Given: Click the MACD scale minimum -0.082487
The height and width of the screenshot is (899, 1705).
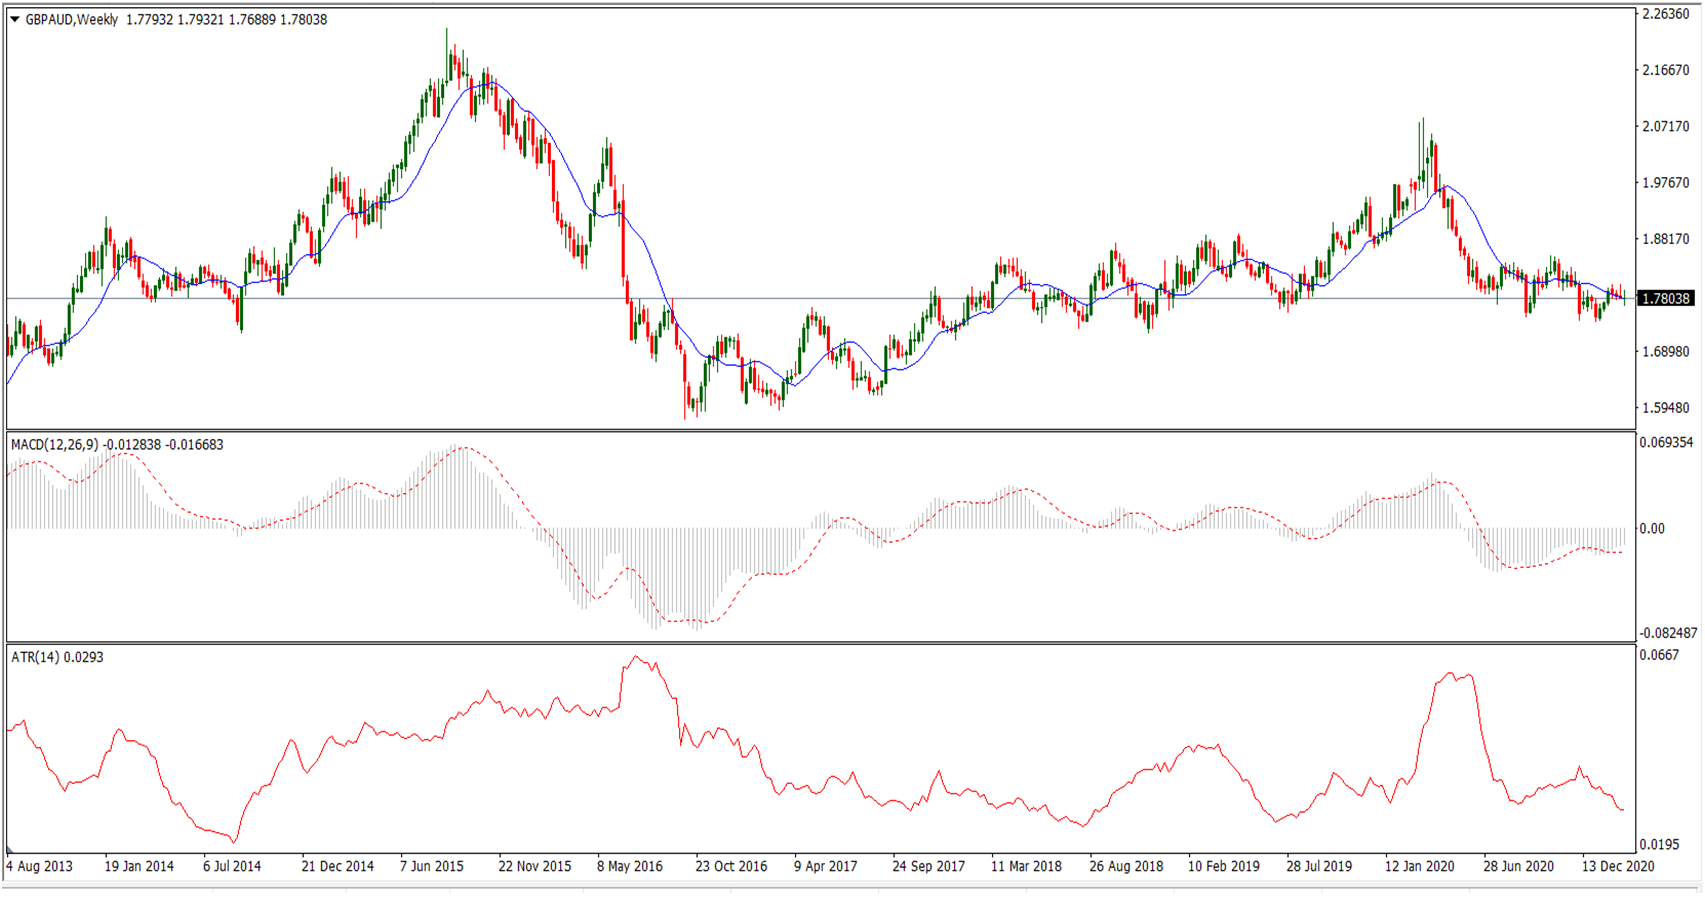Looking at the screenshot, I should pos(1668,633).
